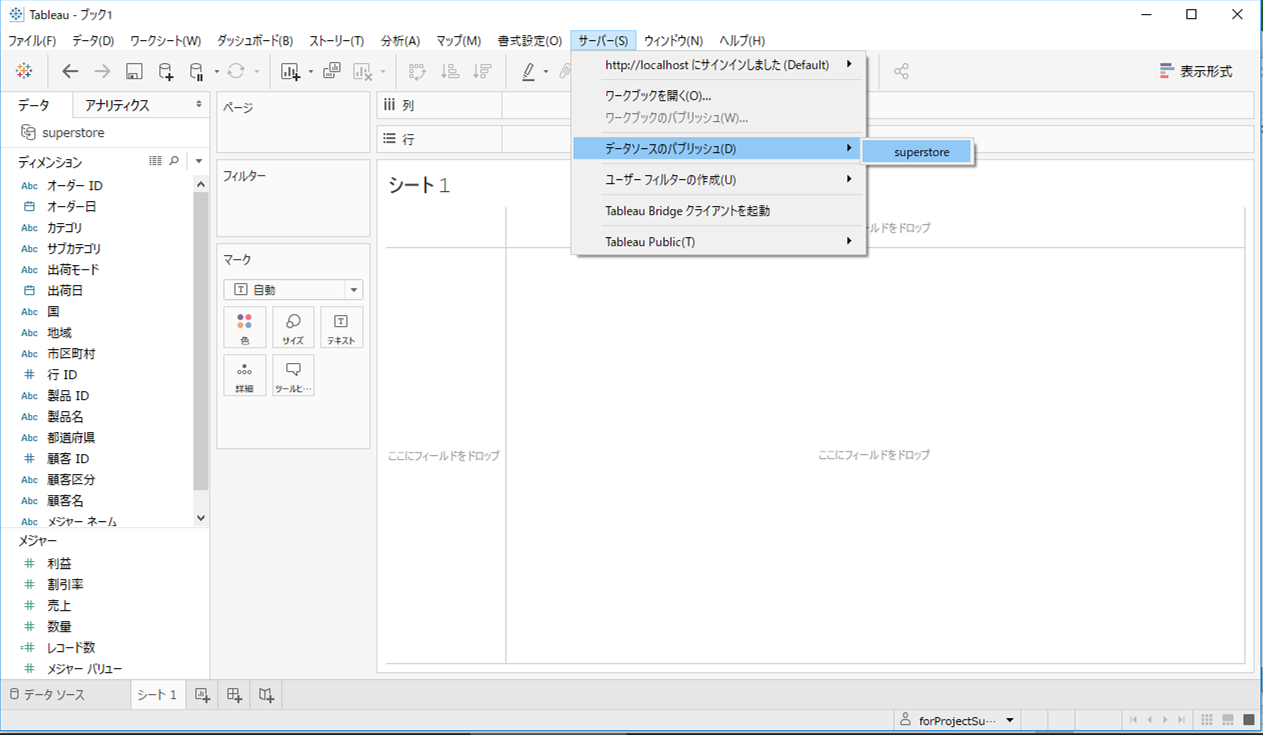Expand the localhost sign-in submenu entry
The image size is (1263, 735).
tap(718, 65)
